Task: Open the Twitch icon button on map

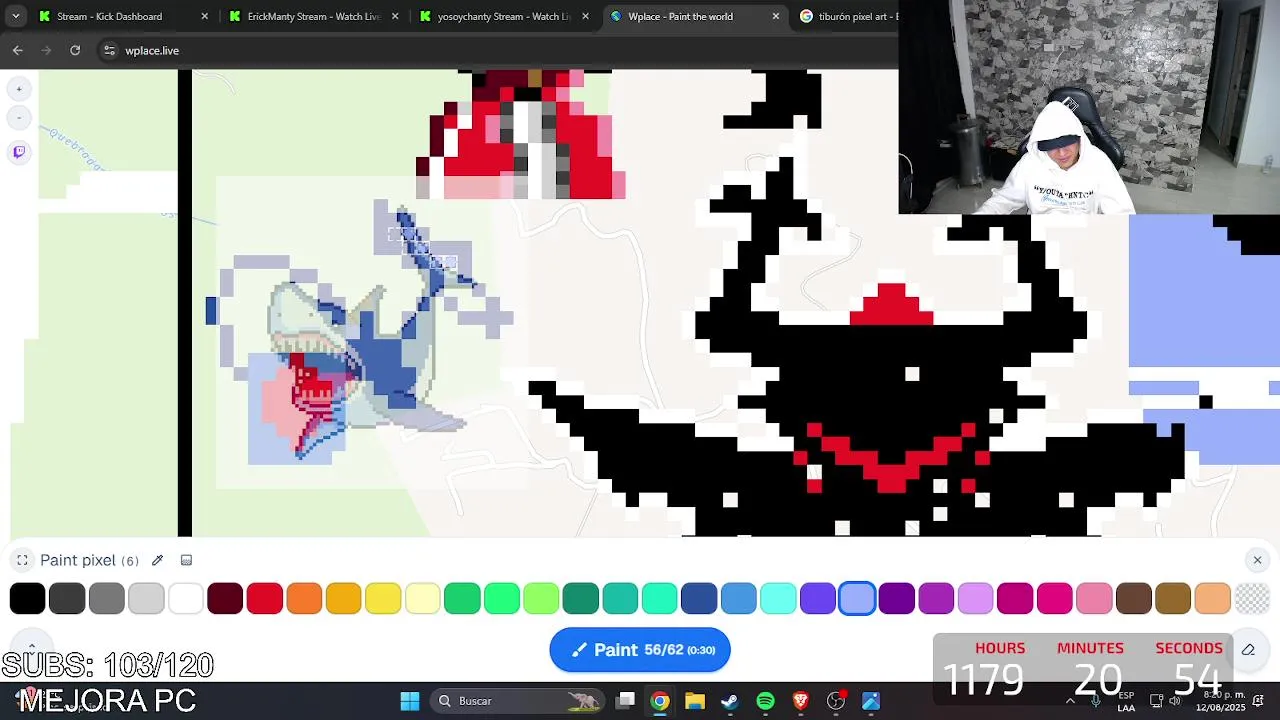Action: click(19, 152)
